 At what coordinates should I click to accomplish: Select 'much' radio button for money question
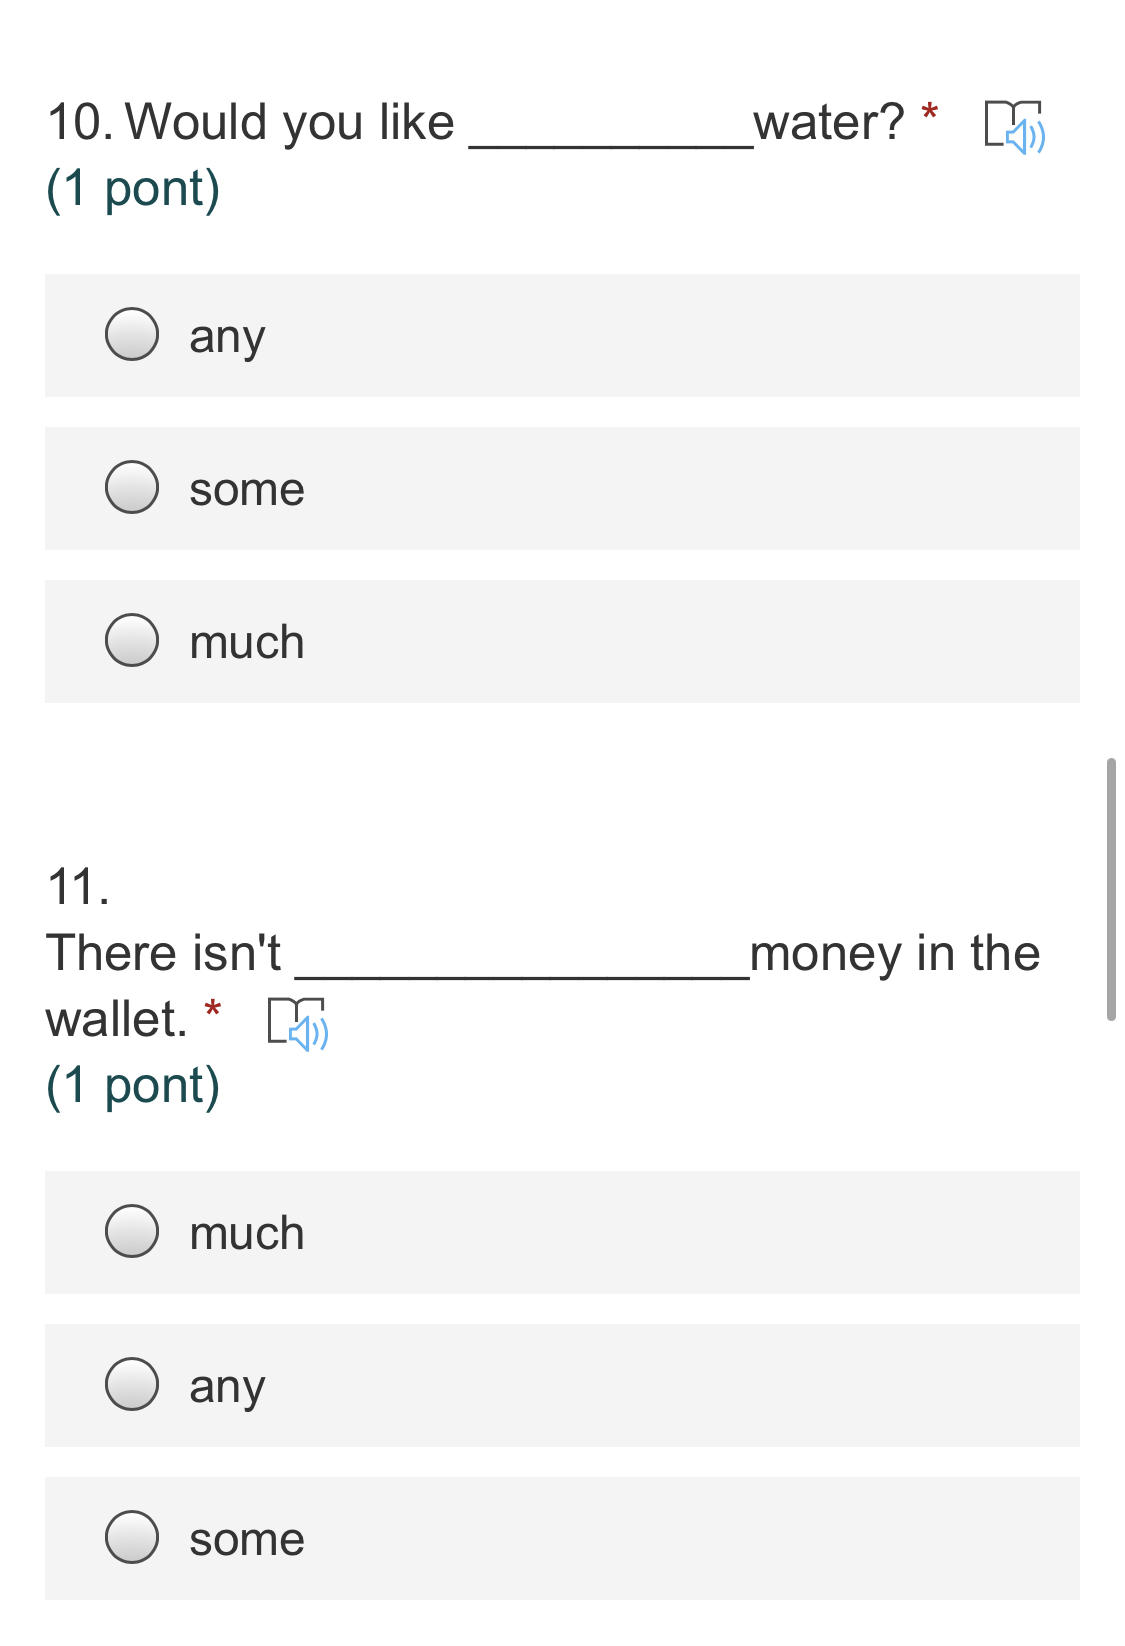(x=132, y=1231)
